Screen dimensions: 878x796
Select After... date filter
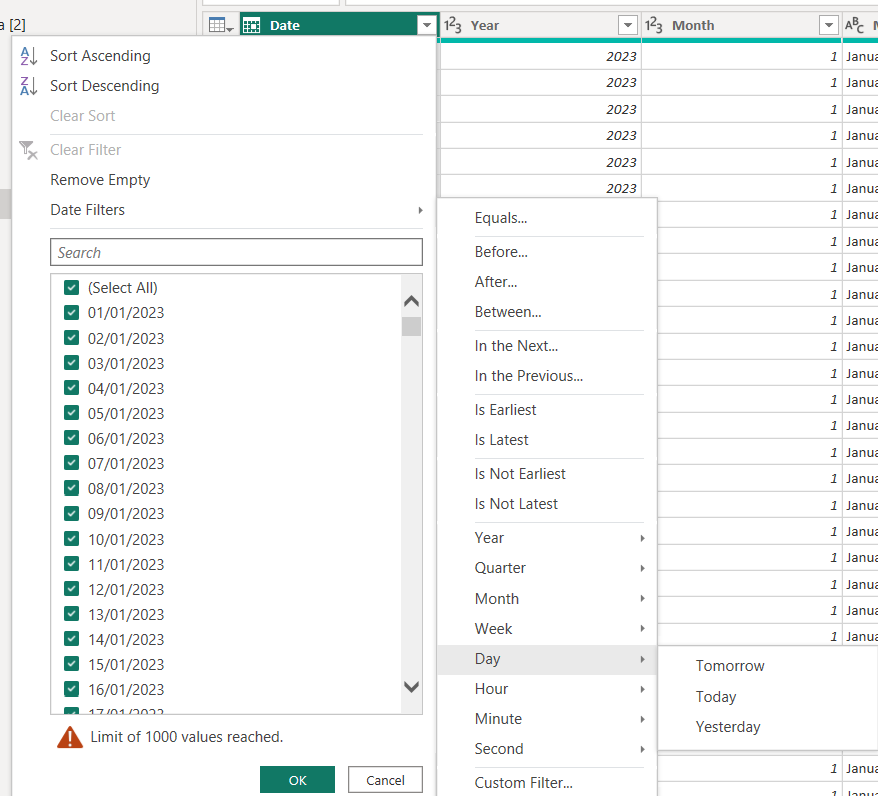click(x=496, y=282)
